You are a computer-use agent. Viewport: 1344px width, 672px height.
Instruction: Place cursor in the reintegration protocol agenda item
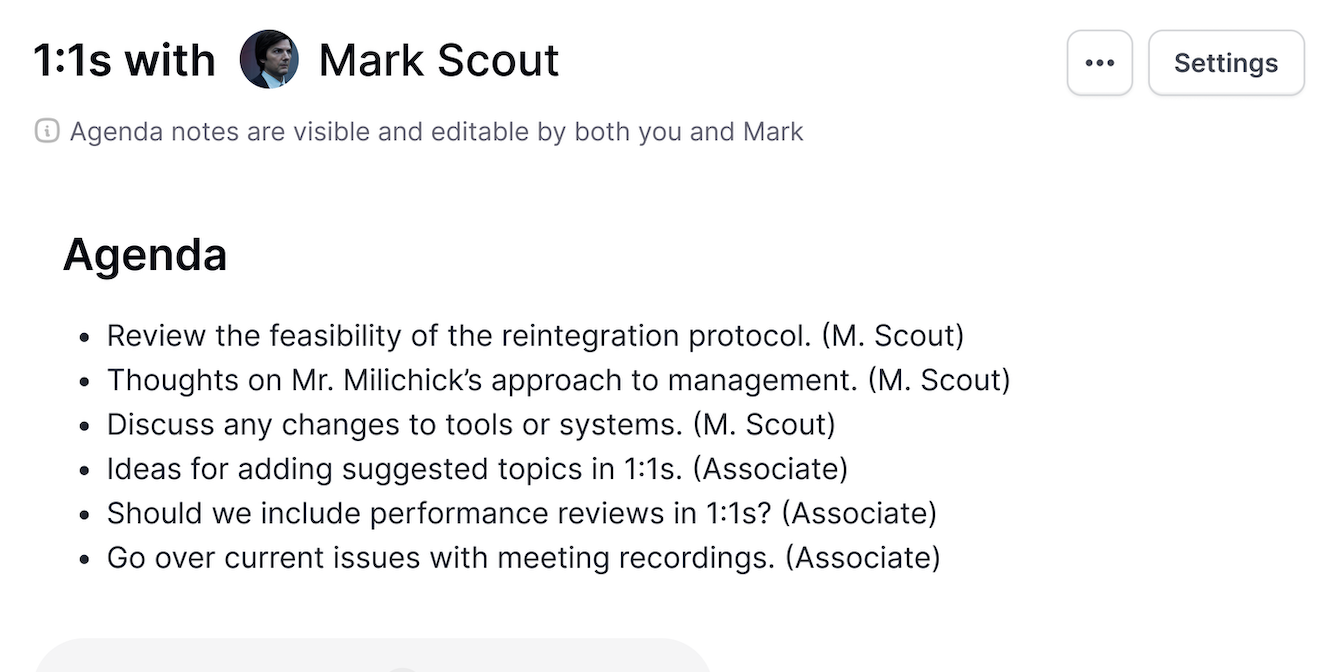(x=458, y=336)
